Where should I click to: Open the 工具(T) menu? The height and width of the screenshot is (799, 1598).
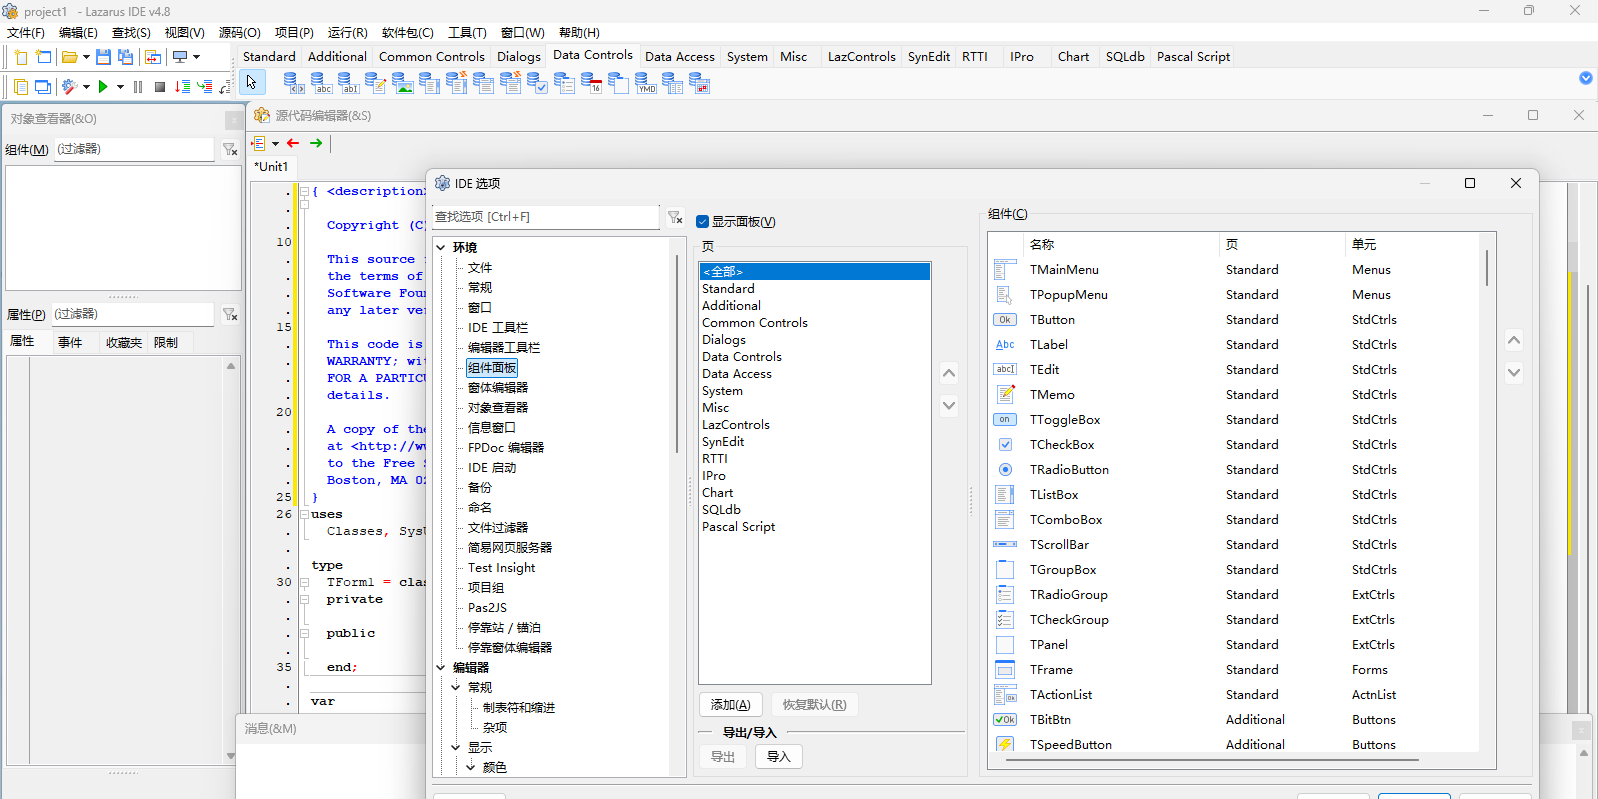click(x=468, y=33)
